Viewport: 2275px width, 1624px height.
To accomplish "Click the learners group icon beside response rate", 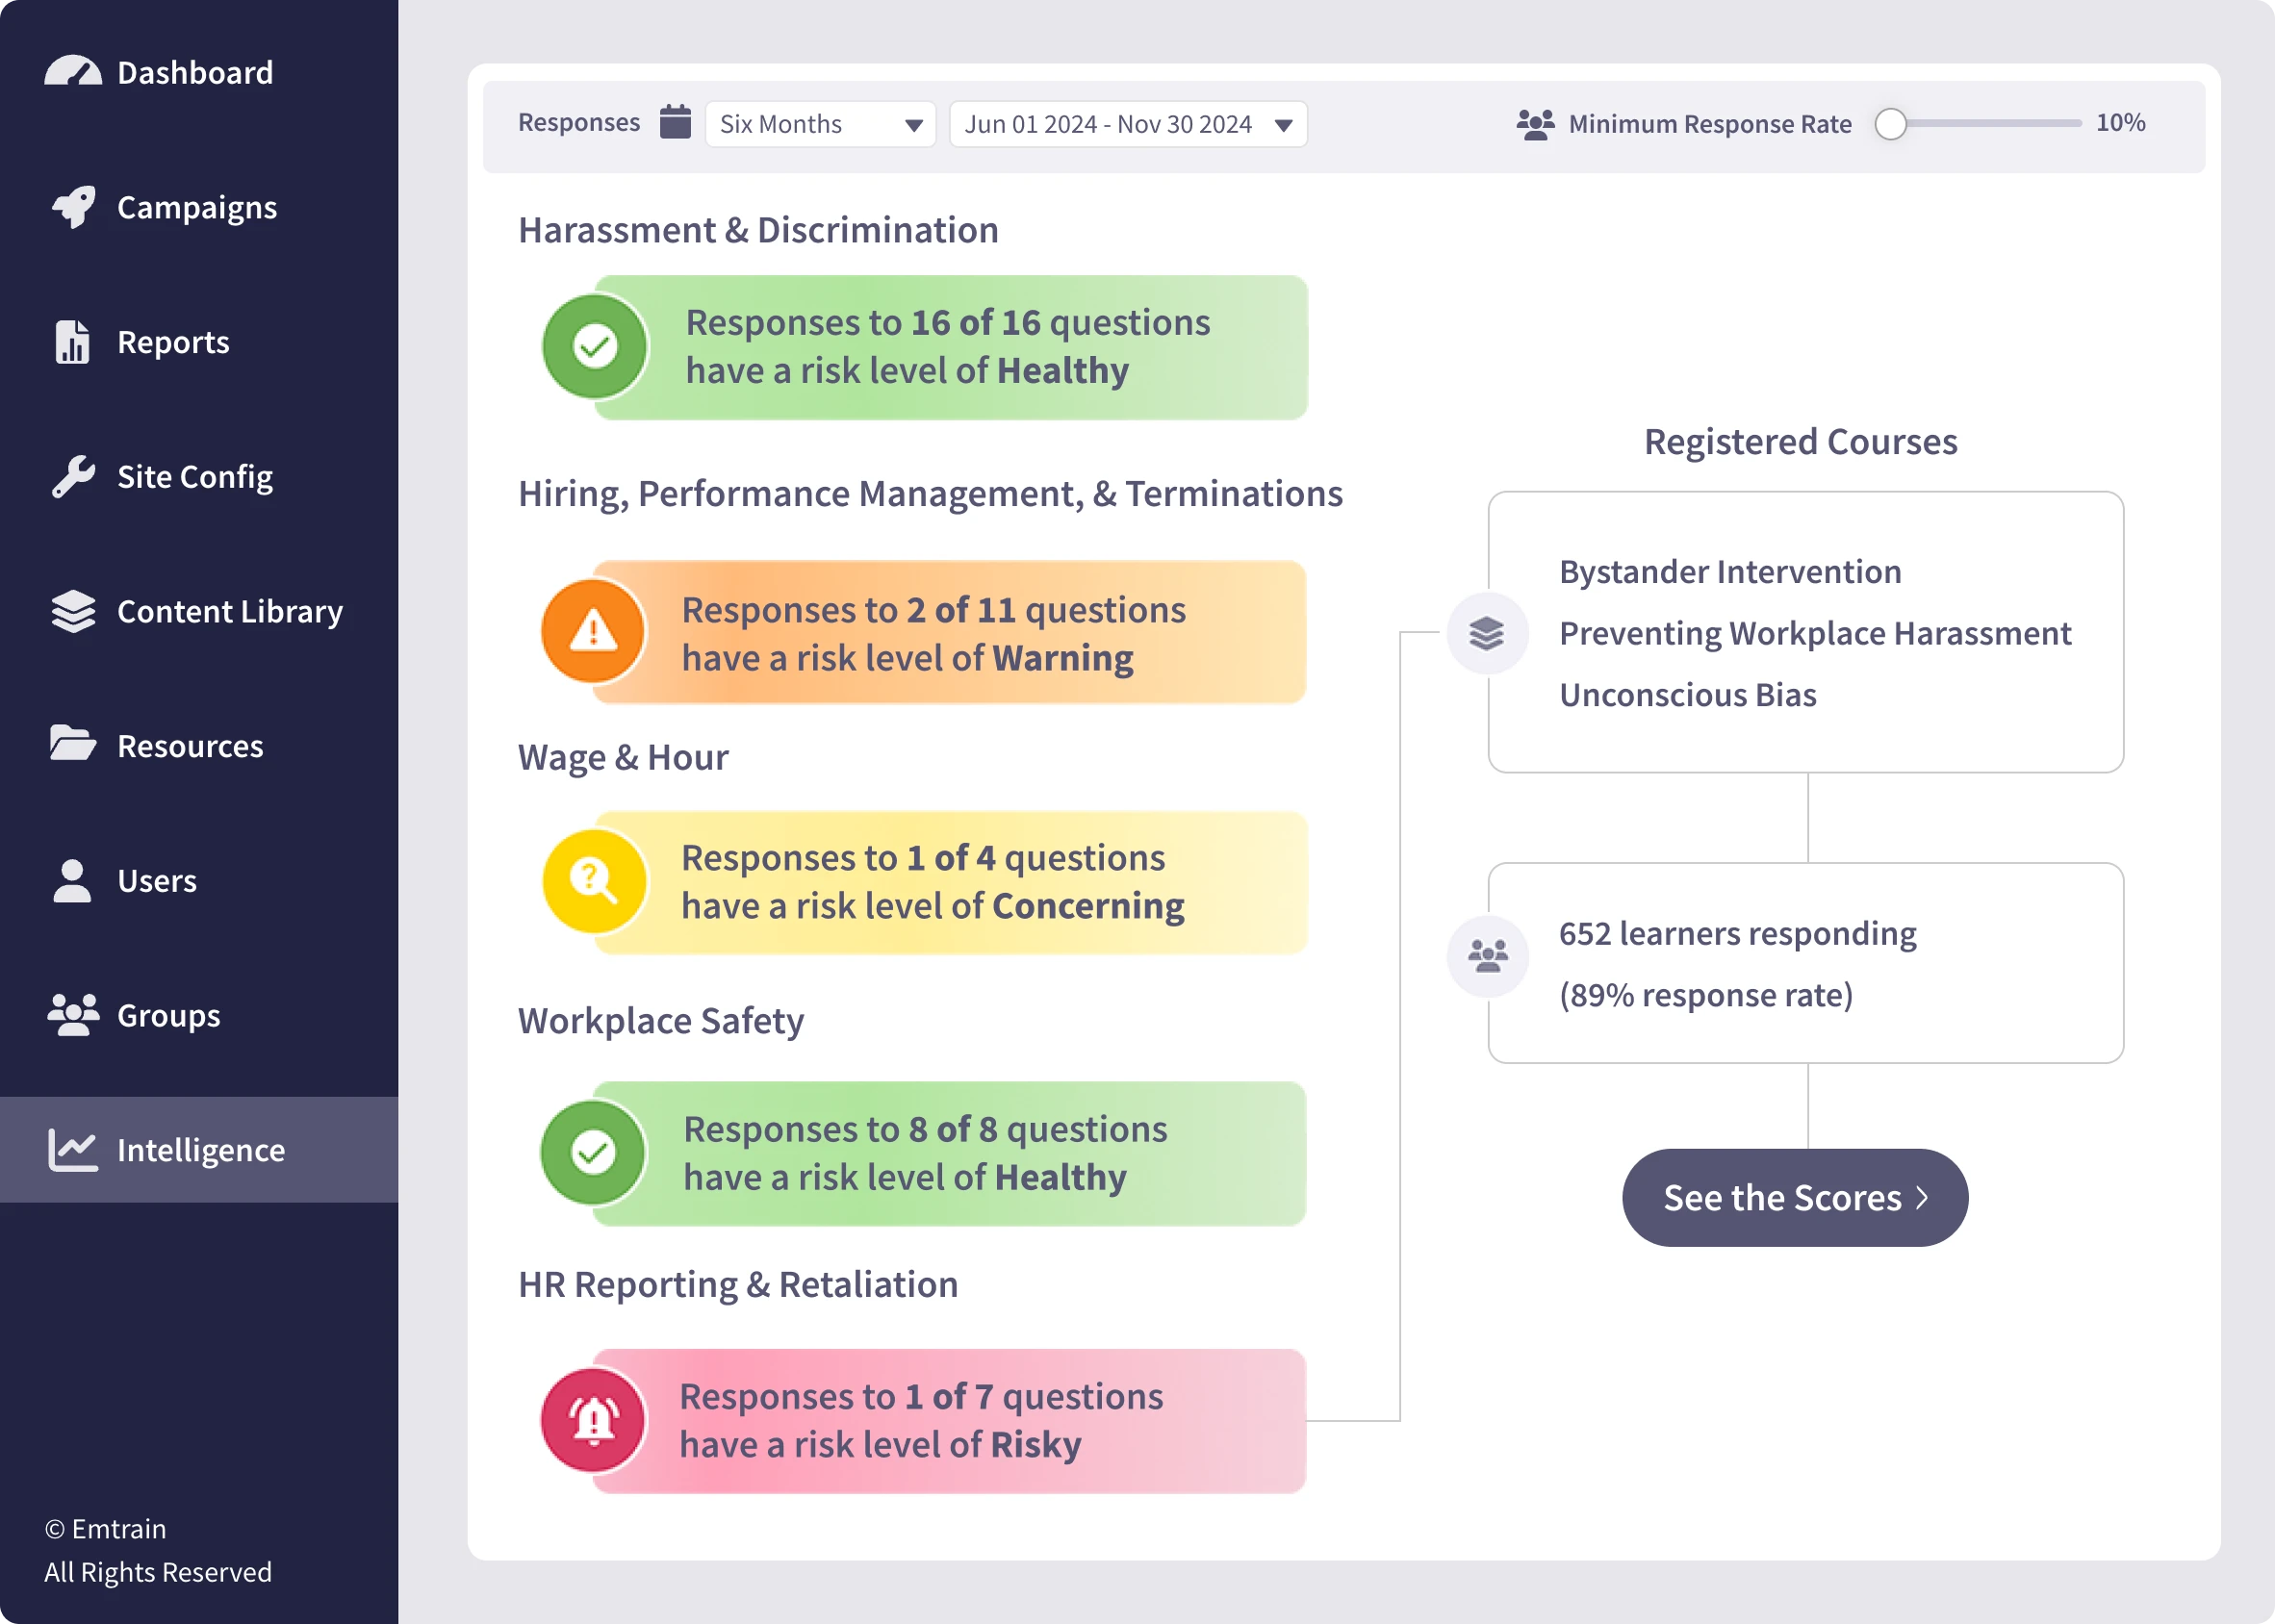I will click(x=1487, y=955).
